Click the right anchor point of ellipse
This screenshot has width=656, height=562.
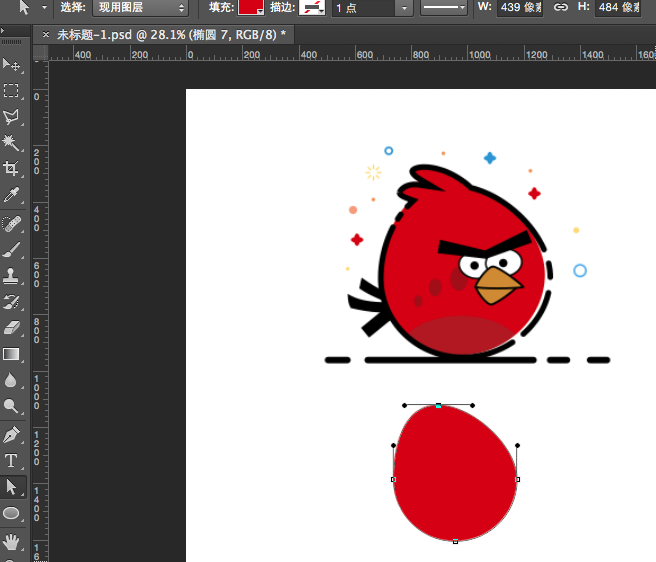518,480
